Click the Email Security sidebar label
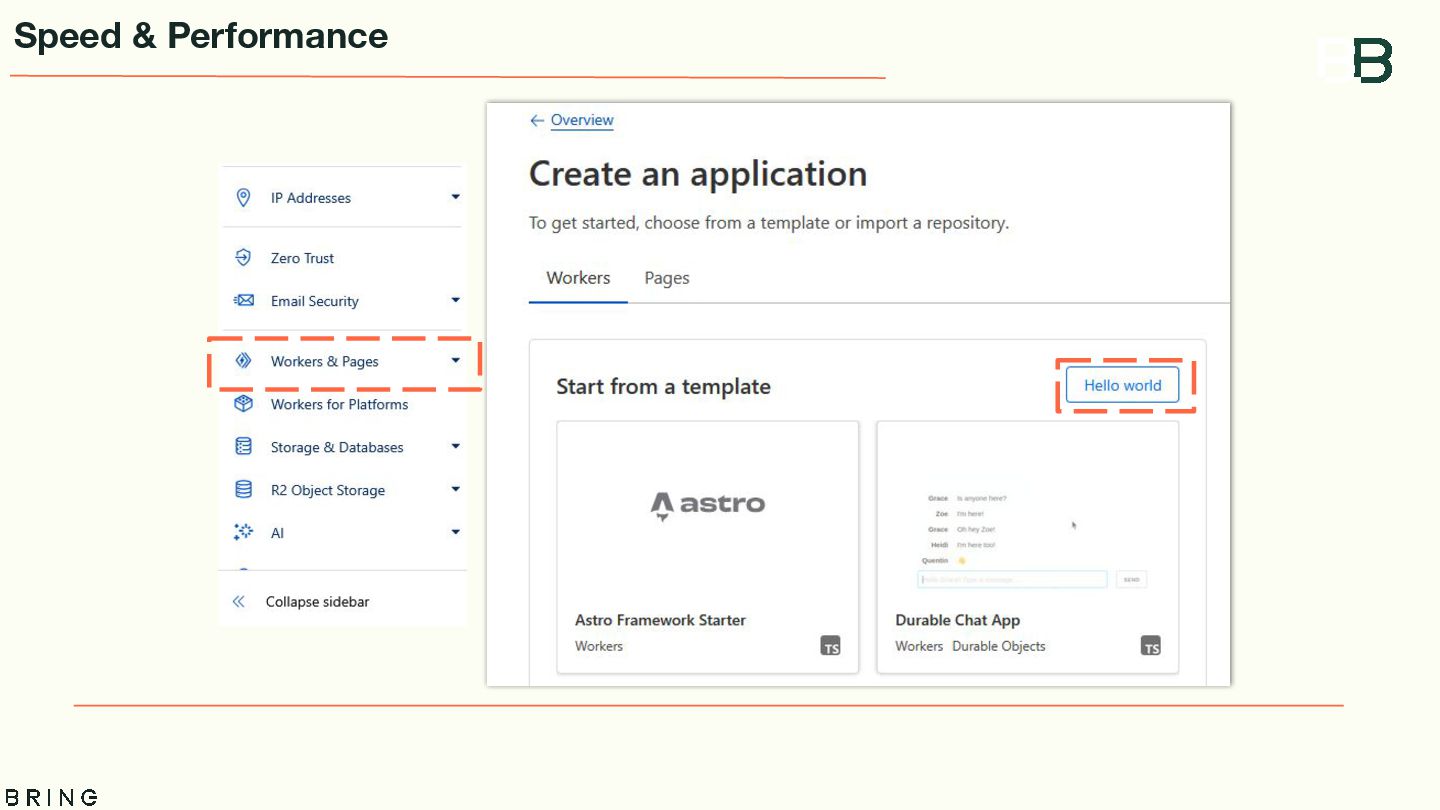The height and width of the screenshot is (810, 1440). (x=314, y=301)
